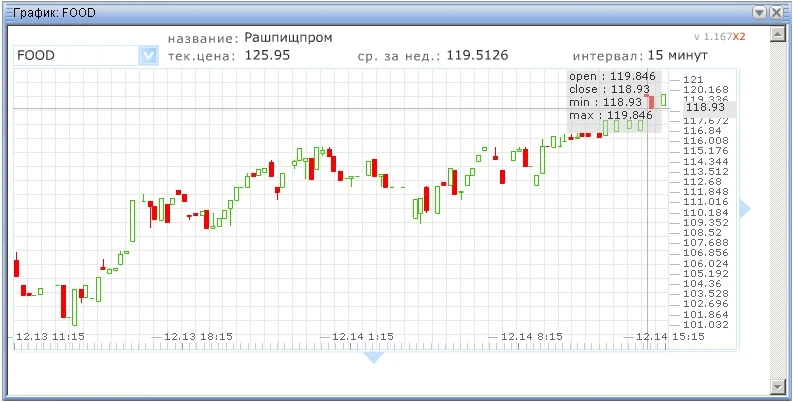
Task: Click the 115.176 price axis label
Action: (706, 151)
